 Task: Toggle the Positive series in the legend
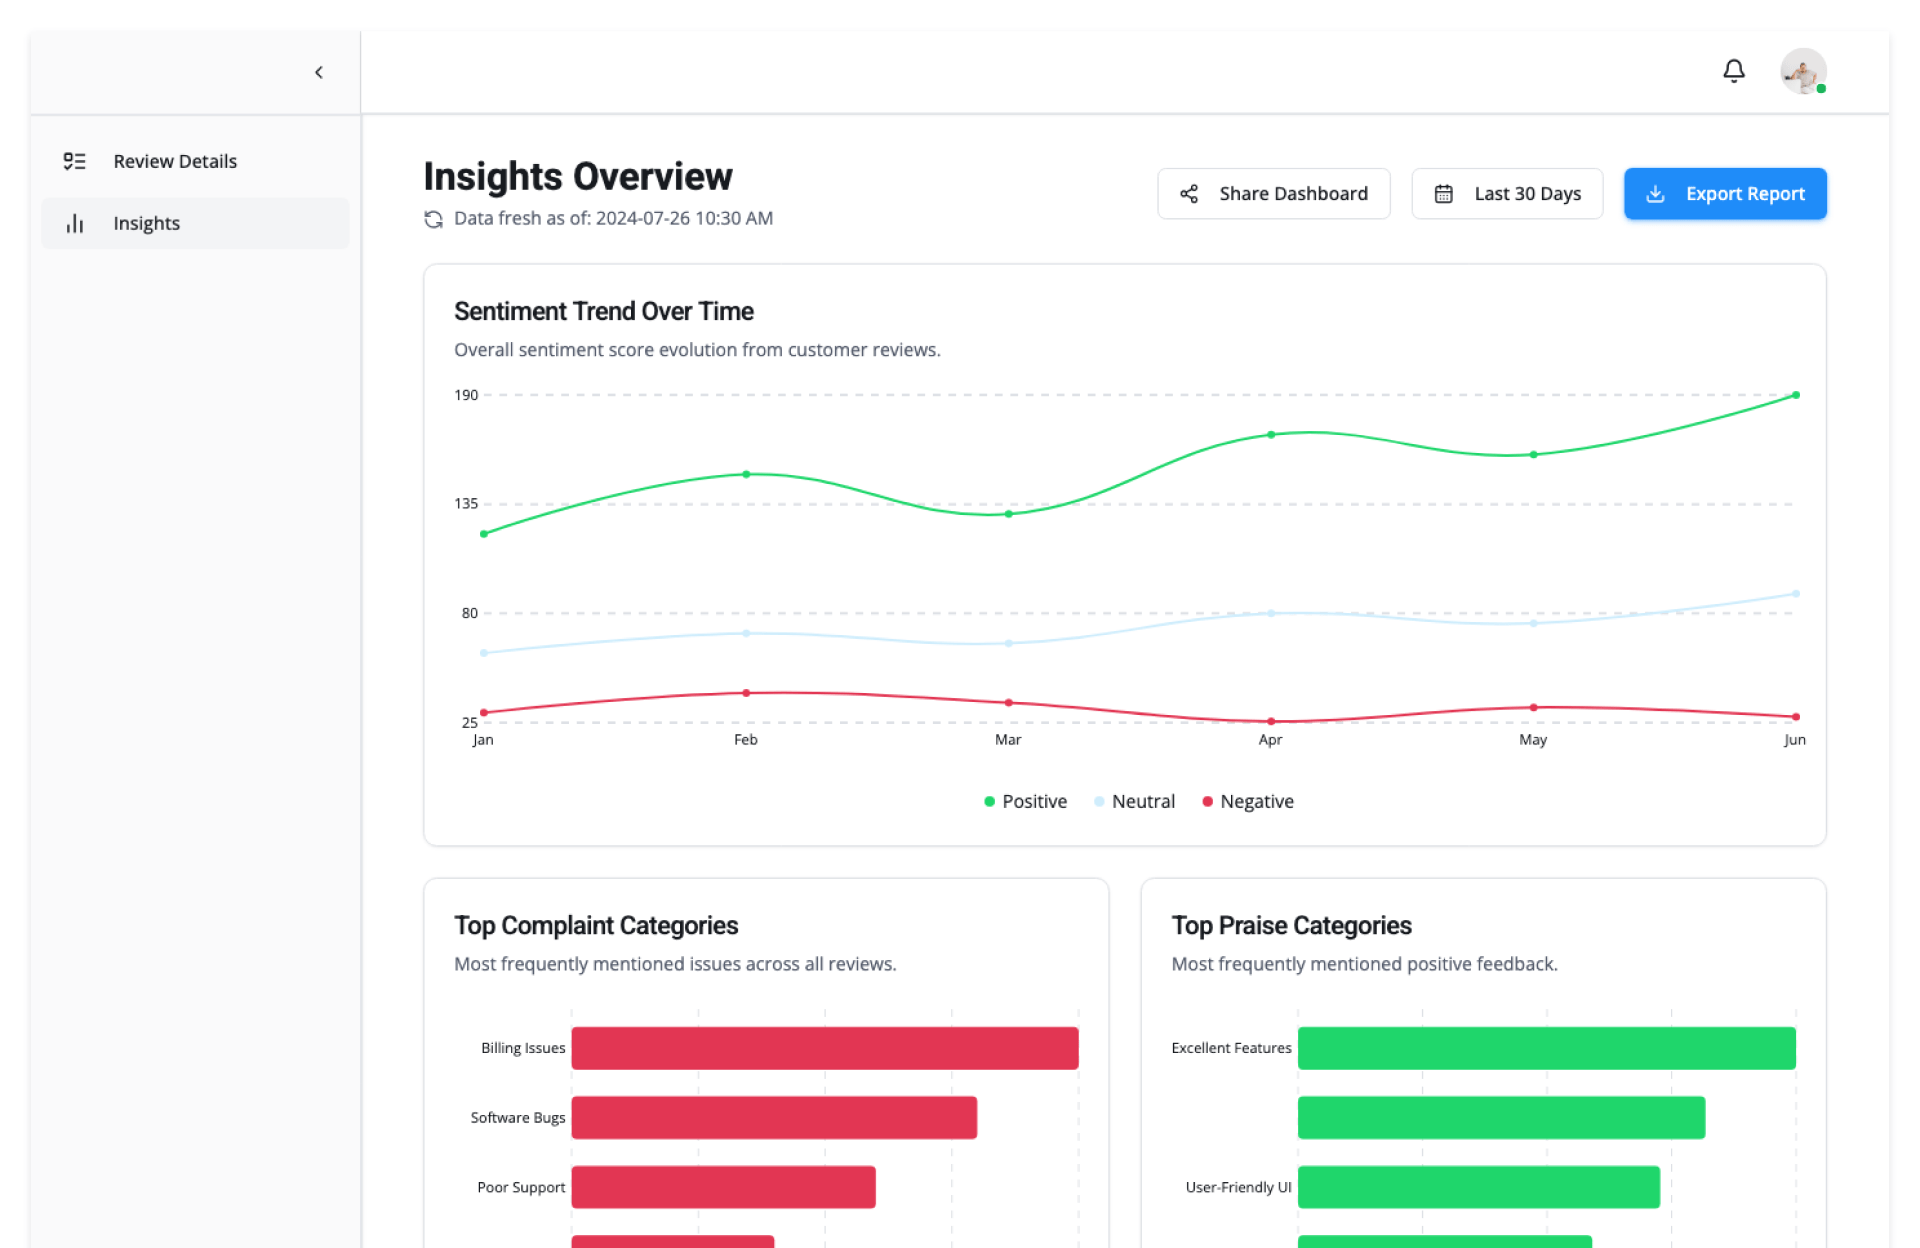click(x=1025, y=801)
